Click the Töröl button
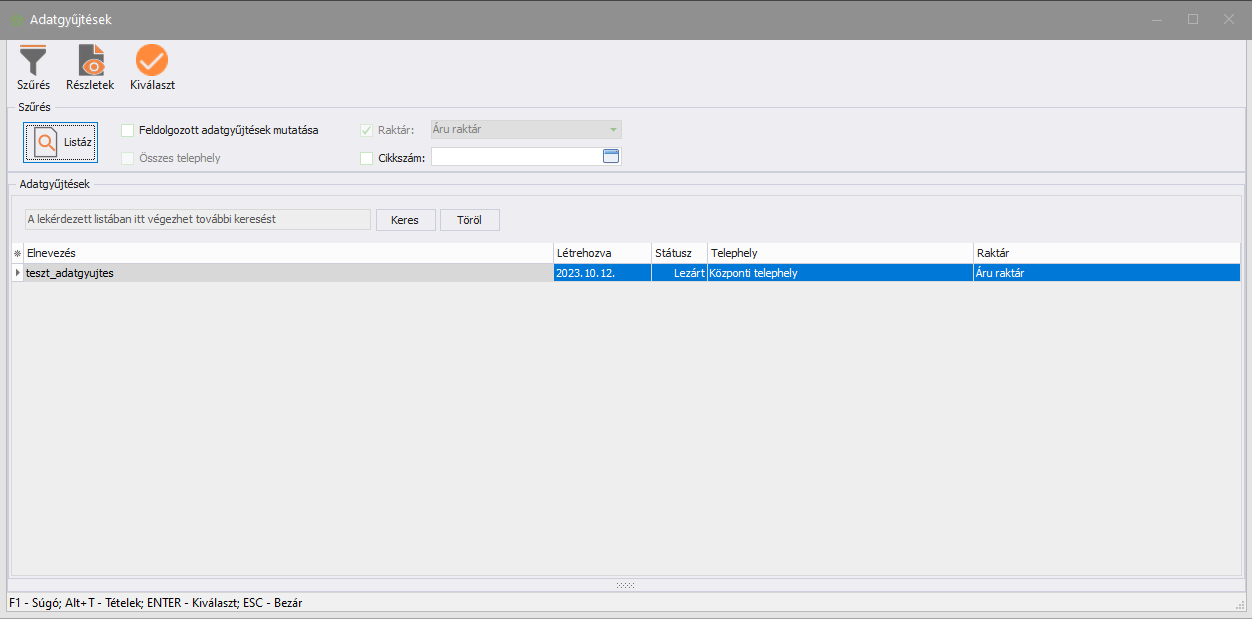The height and width of the screenshot is (619, 1252). pos(469,220)
